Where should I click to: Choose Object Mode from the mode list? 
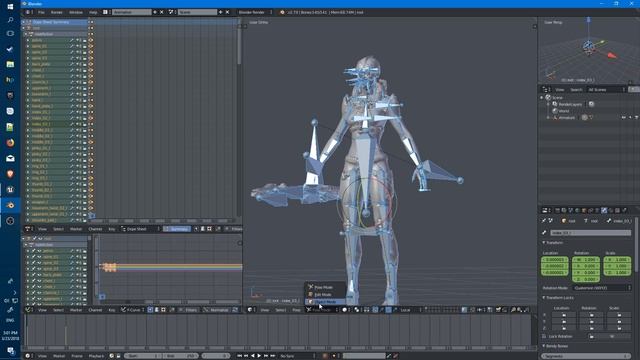click(x=325, y=302)
